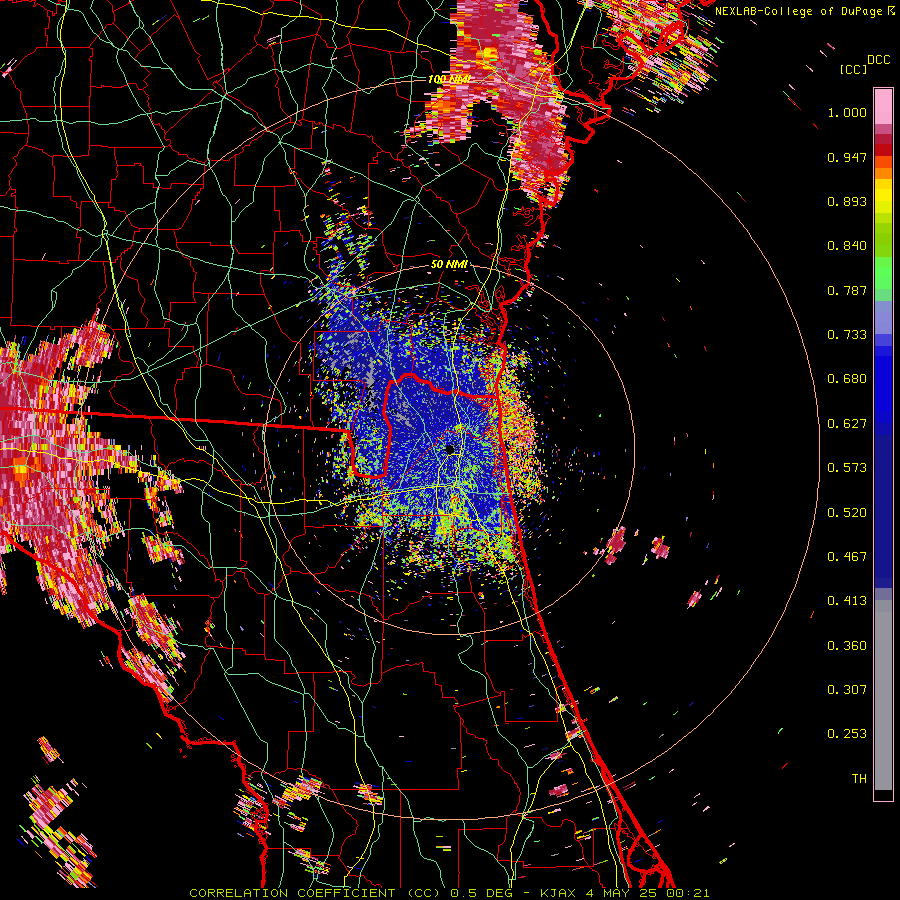Select the 0.467 value on the color scale
This screenshot has height=900, width=900.
847,557
